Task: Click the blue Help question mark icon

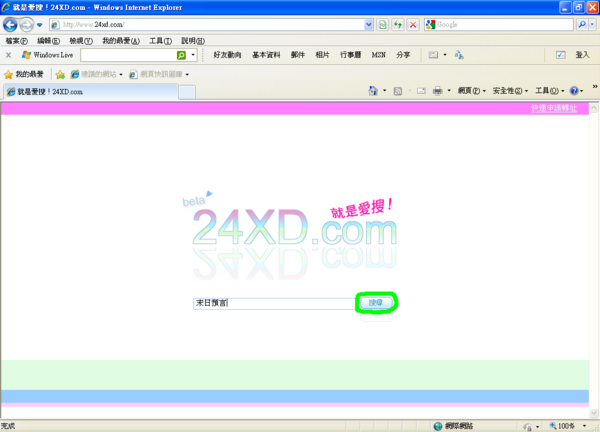Action: coord(574,91)
